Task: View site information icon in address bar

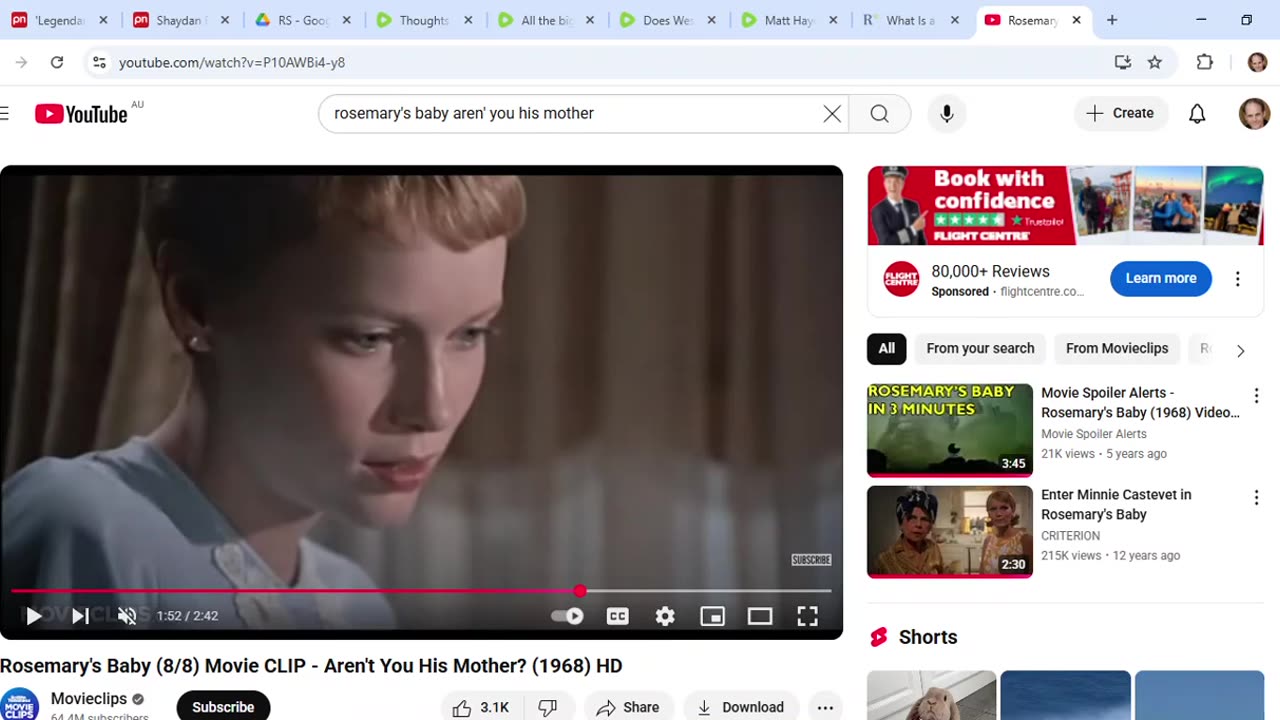Action: (x=99, y=62)
